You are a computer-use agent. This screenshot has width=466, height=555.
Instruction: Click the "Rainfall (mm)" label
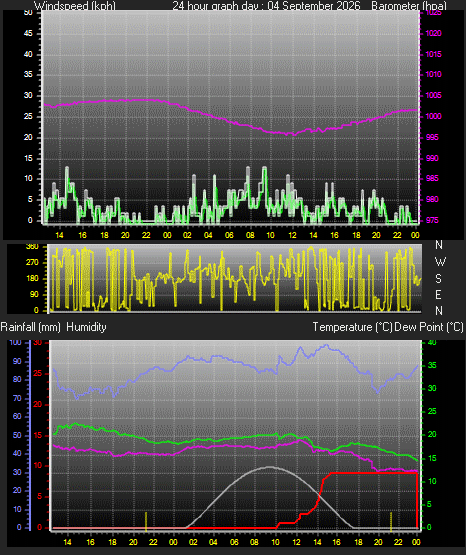(30, 327)
